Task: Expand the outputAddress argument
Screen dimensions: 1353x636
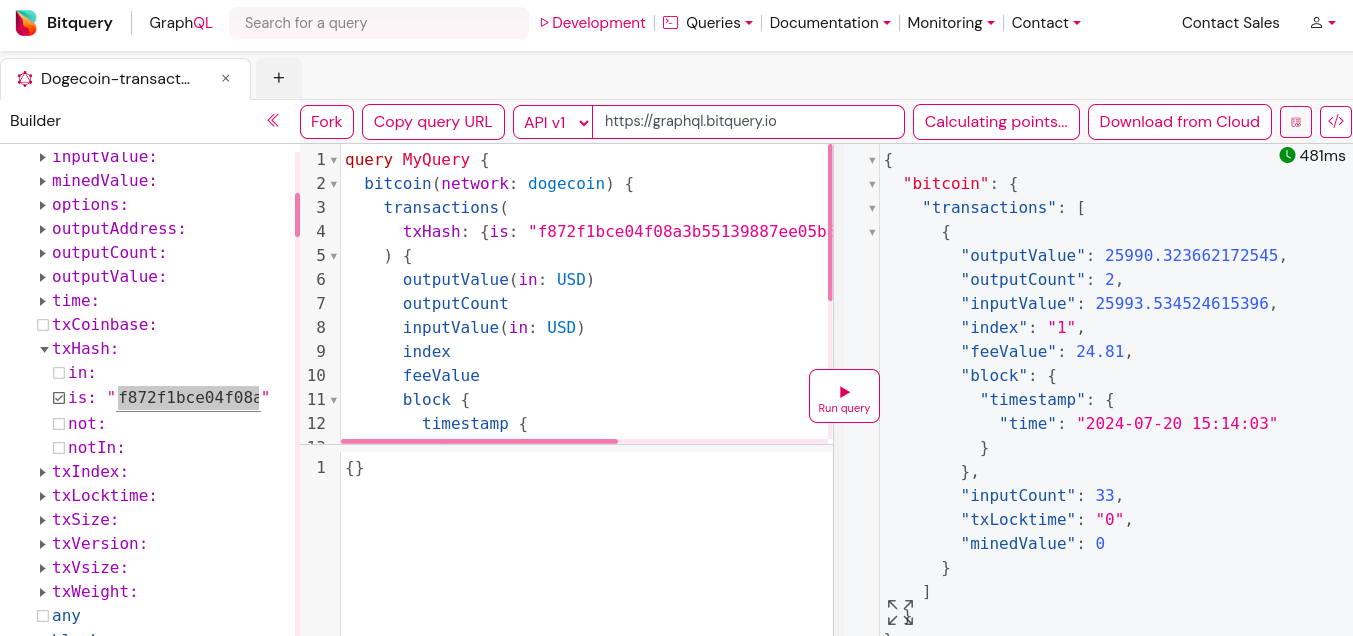Action: 43,229
